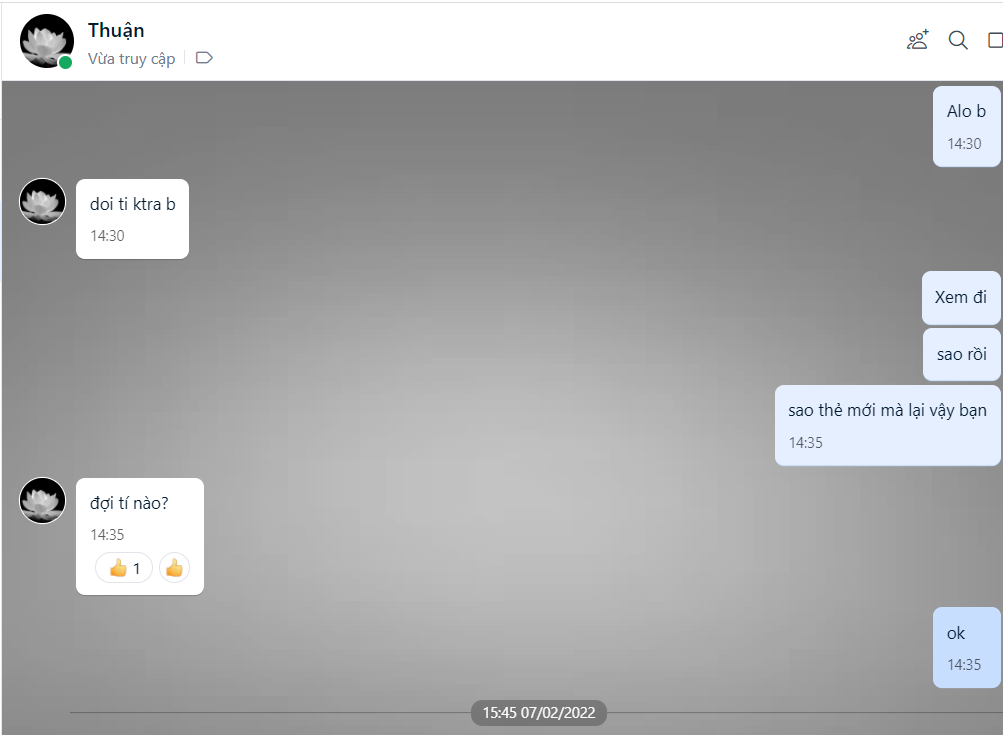This screenshot has height=735, width=1003.
Task: Toggle the conversation info panel icon
Action: pos(995,40)
